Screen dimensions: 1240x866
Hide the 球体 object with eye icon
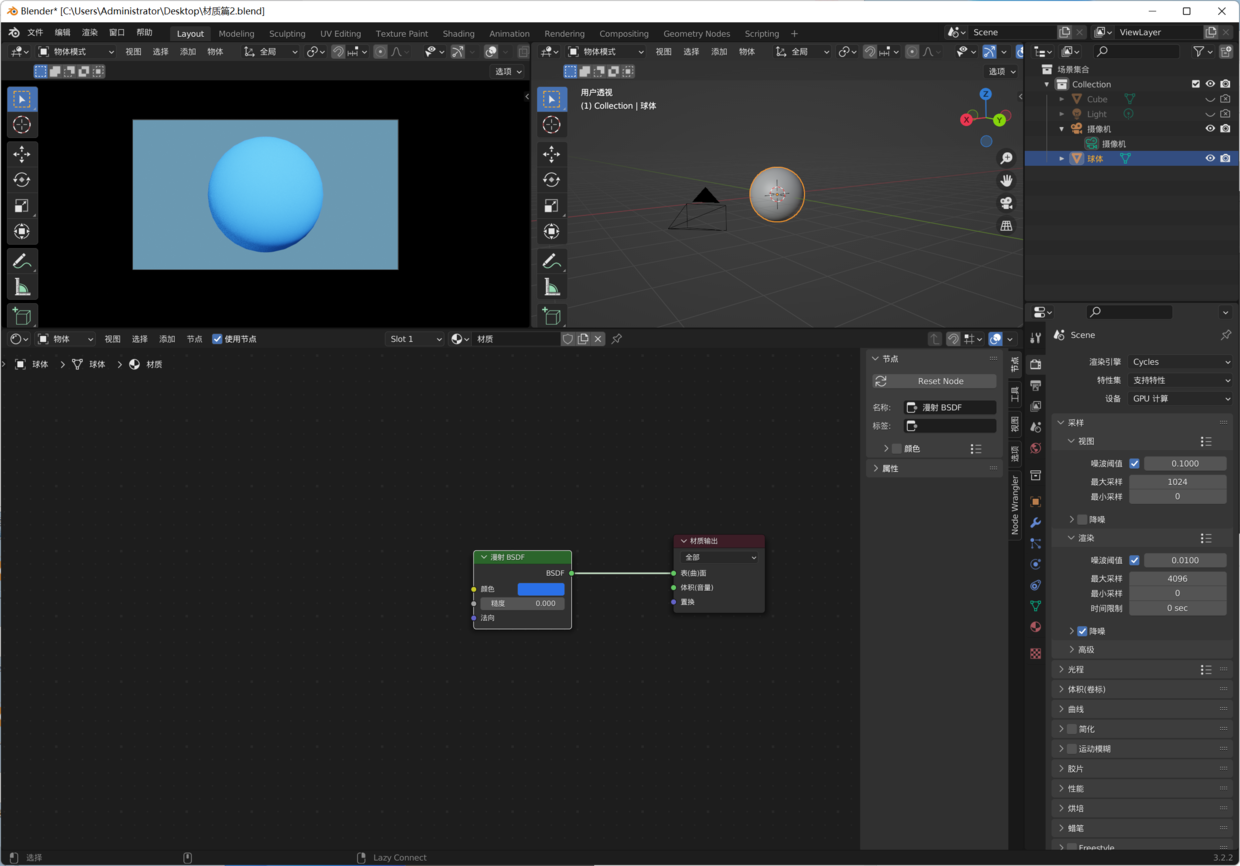pyautogui.click(x=1210, y=158)
